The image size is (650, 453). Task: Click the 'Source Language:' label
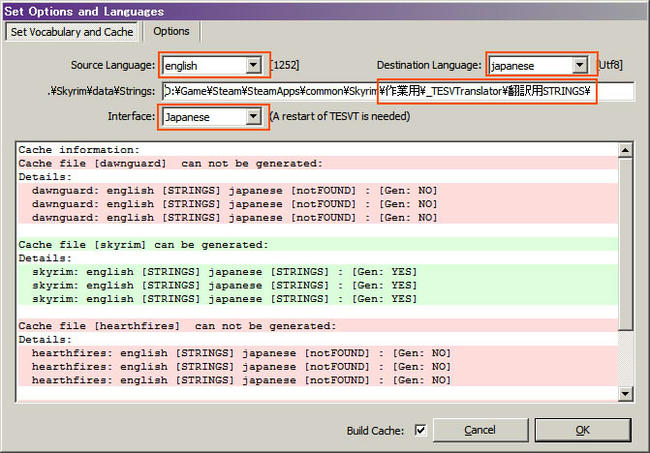(113, 65)
